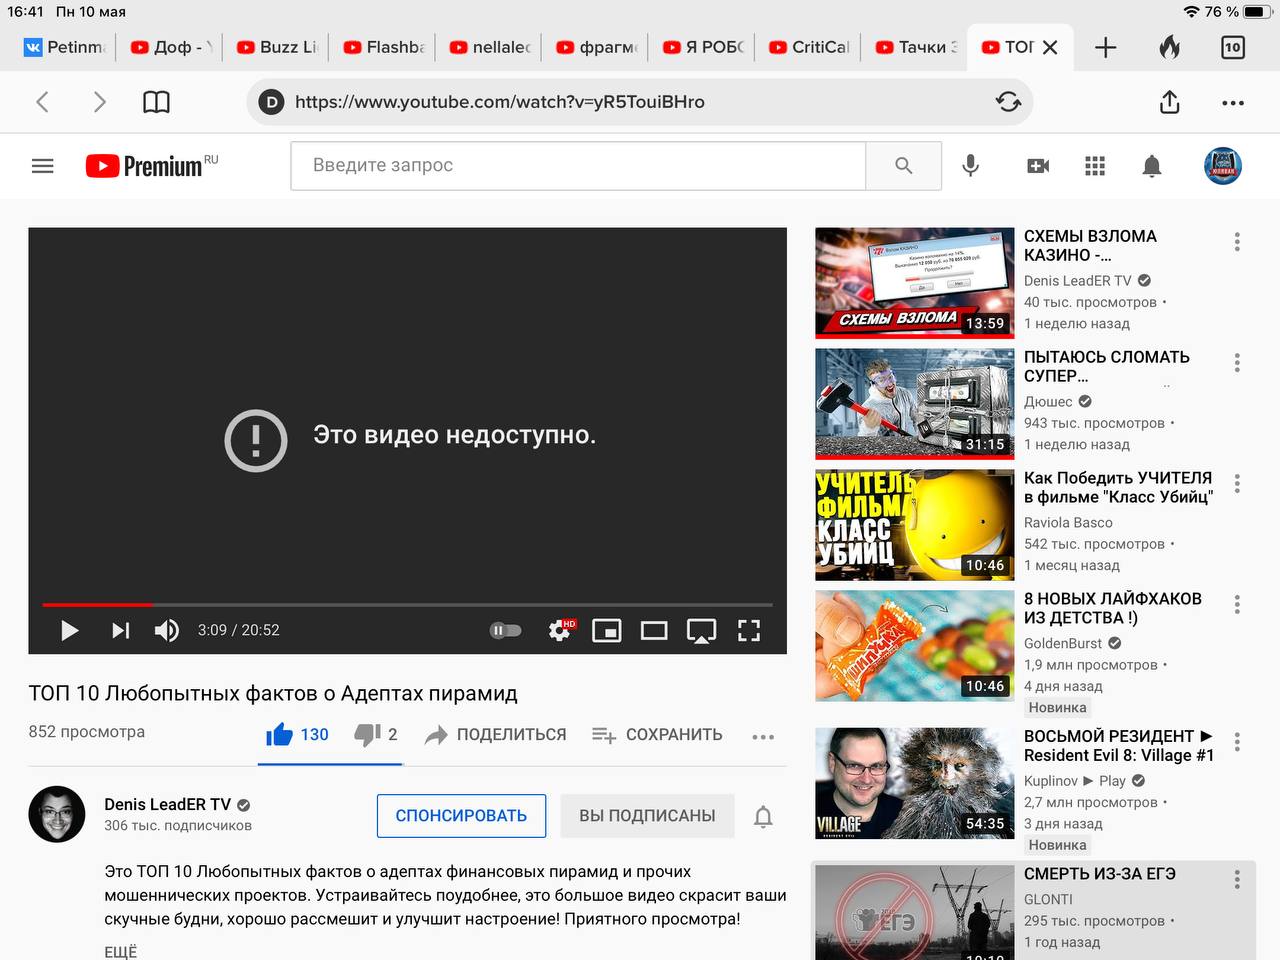The width and height of the screenshot is (1280, 960).
Task: Open the Denis LeadER TV channel name
Action: 167,804
